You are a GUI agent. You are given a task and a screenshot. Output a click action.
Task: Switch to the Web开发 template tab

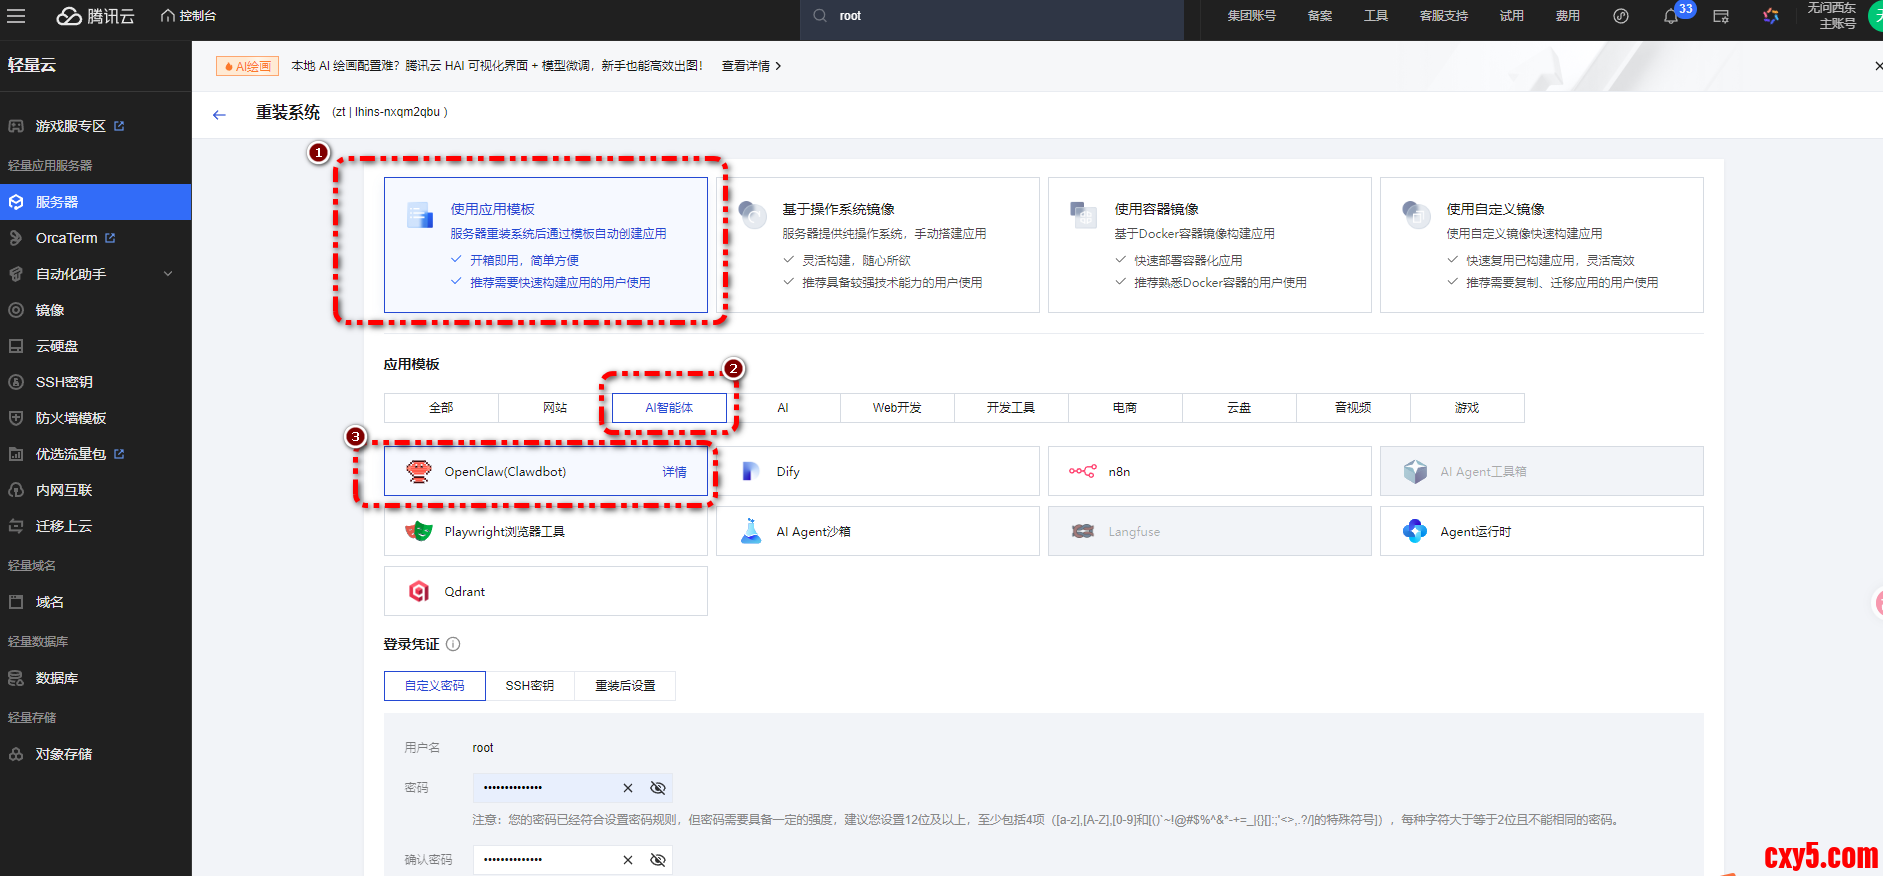[897, 408]
